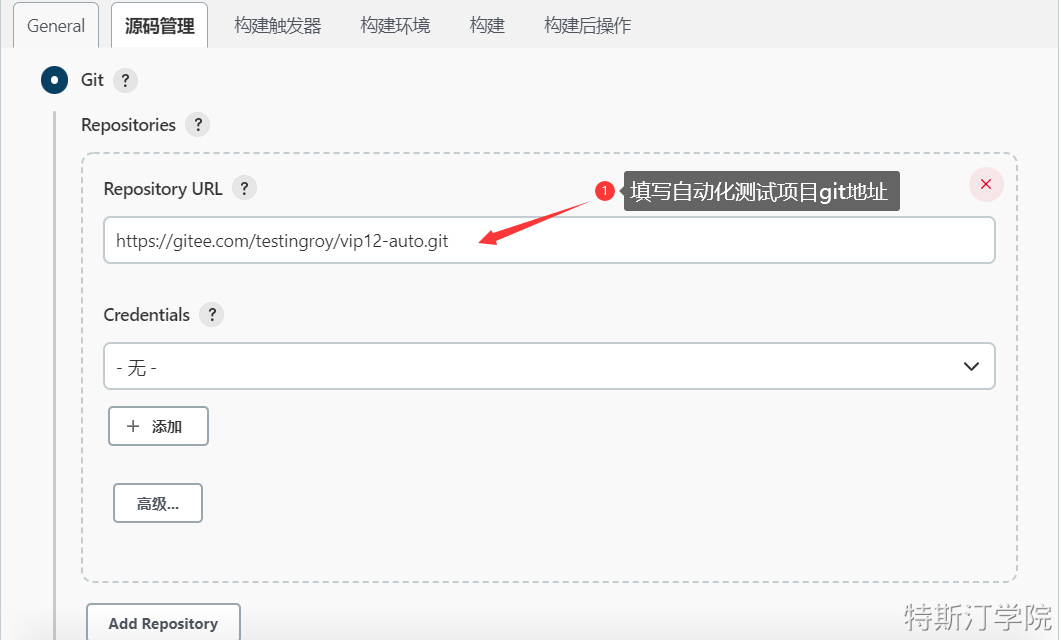
Task: Select the Git radio button
Action: point(54,80)
